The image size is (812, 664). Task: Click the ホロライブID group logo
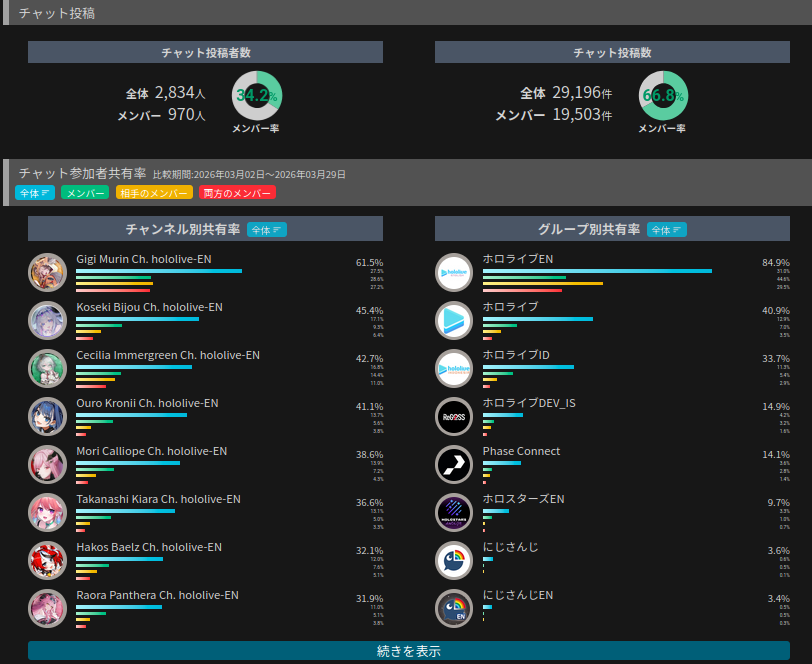pyautogui.click(x=454, y=369)
